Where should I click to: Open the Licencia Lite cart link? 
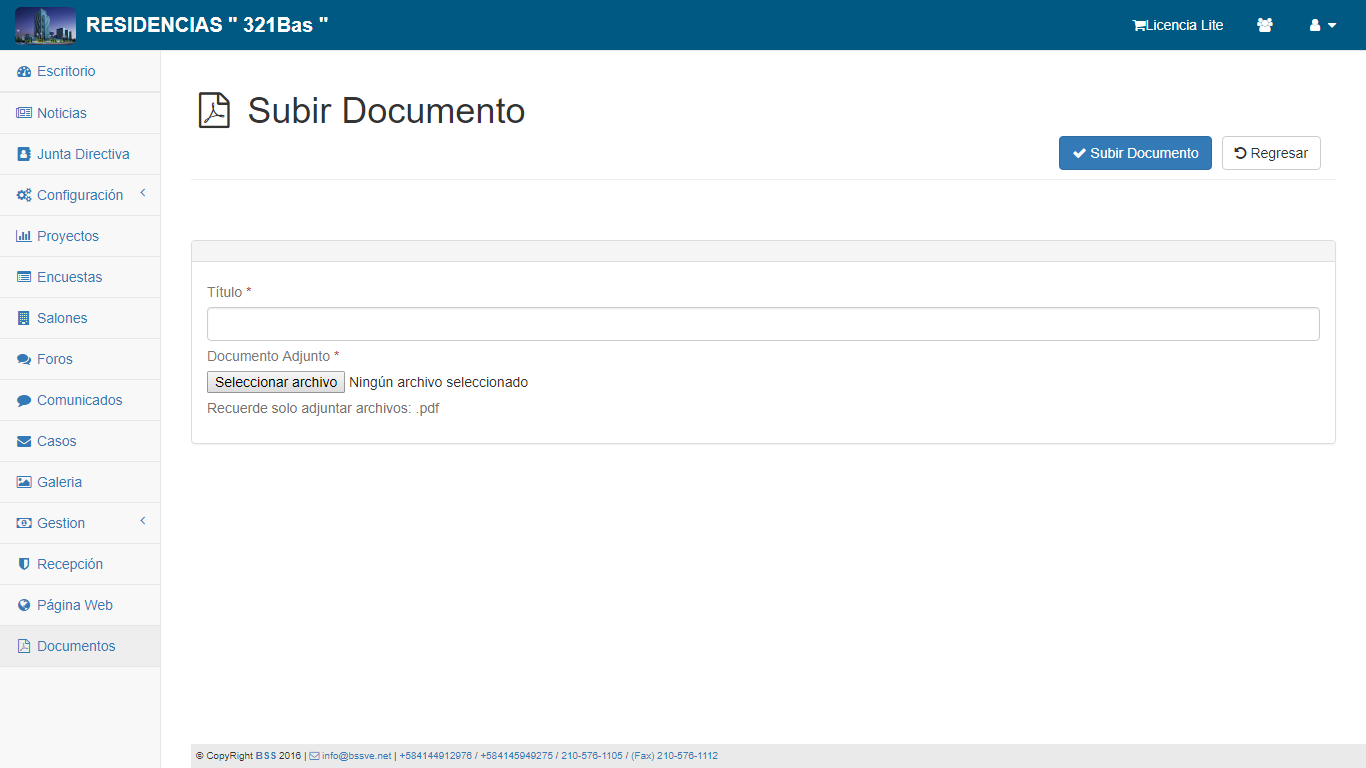click(1177, 25)
